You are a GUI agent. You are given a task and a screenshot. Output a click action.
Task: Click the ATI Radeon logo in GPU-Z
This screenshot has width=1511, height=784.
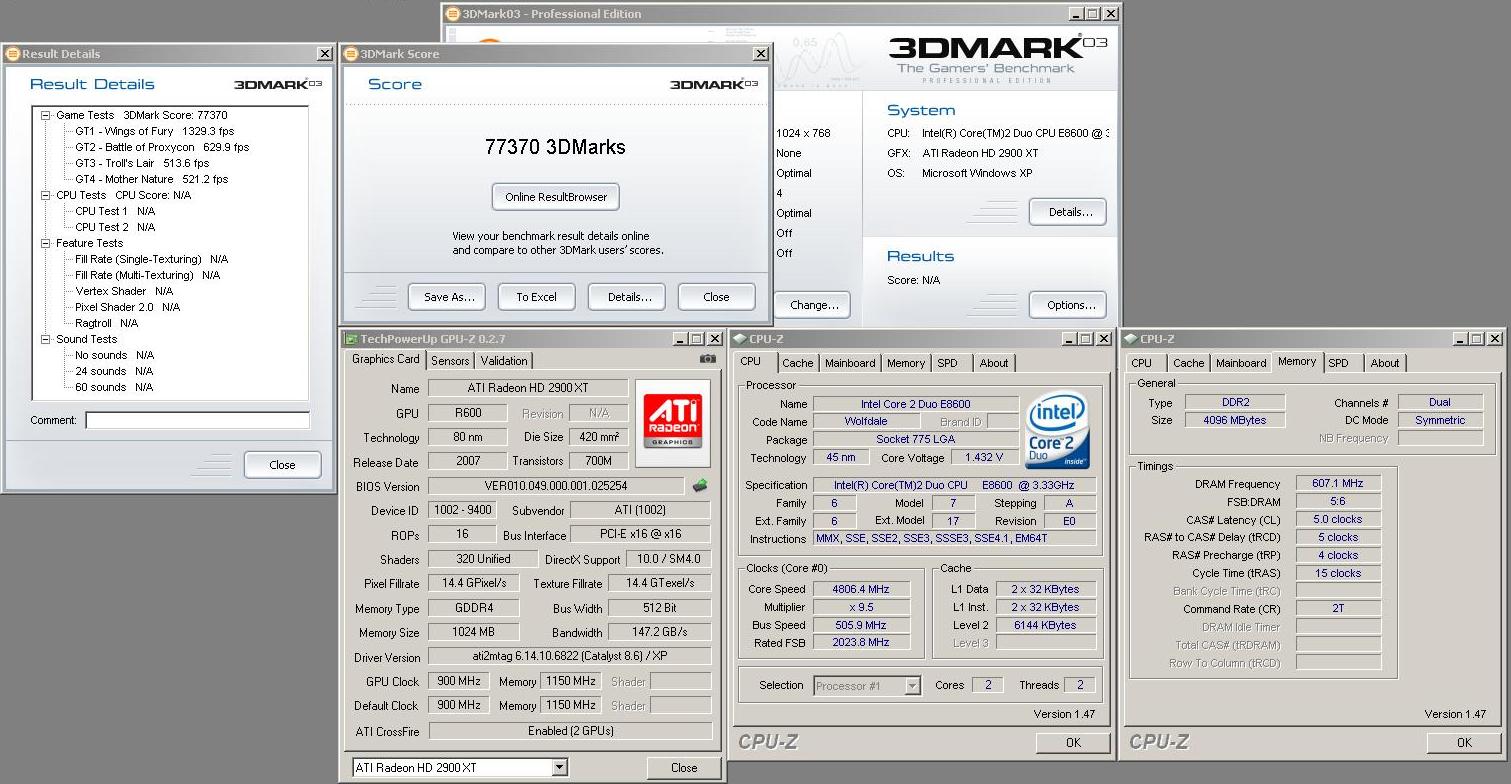pos(672,423)
